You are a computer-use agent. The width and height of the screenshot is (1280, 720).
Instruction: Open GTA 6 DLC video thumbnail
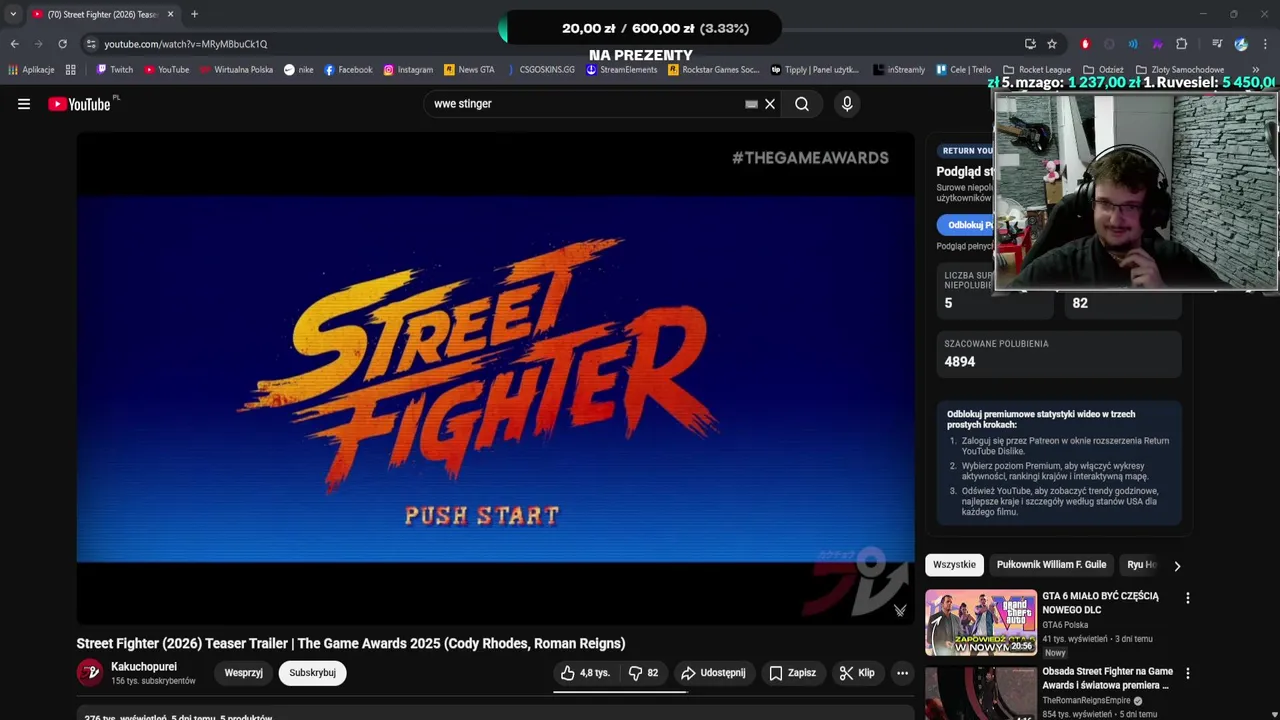coord(981,623)
